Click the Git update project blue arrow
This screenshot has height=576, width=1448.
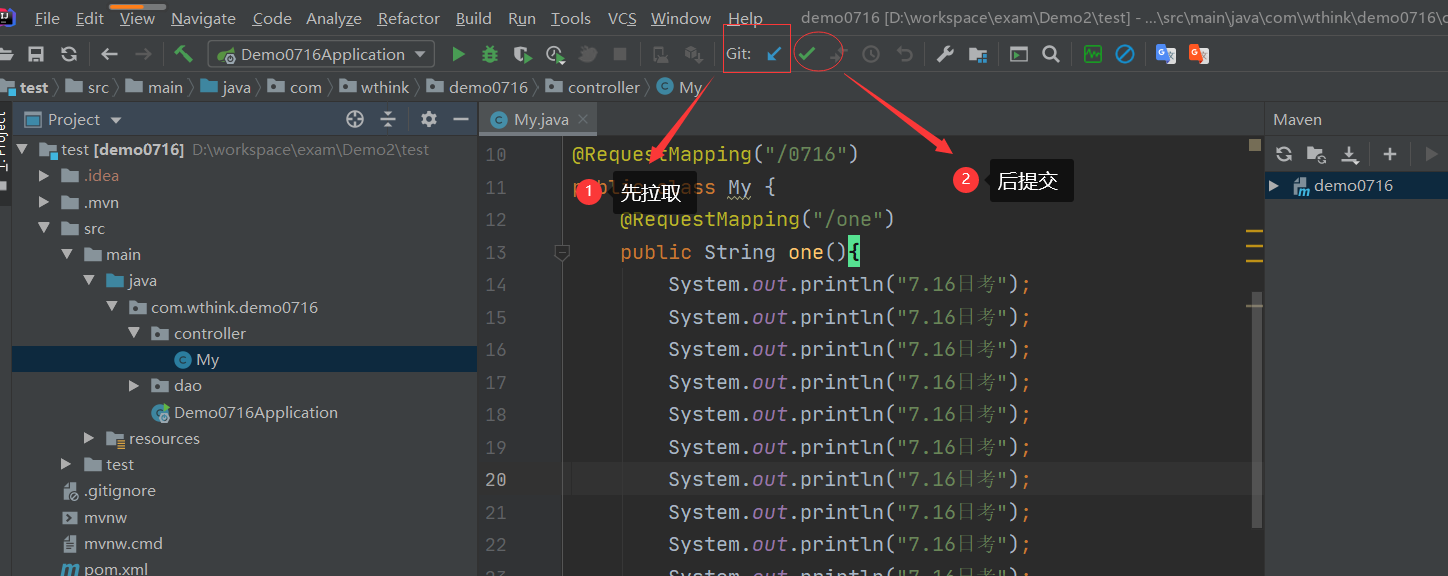coord(774,54)
